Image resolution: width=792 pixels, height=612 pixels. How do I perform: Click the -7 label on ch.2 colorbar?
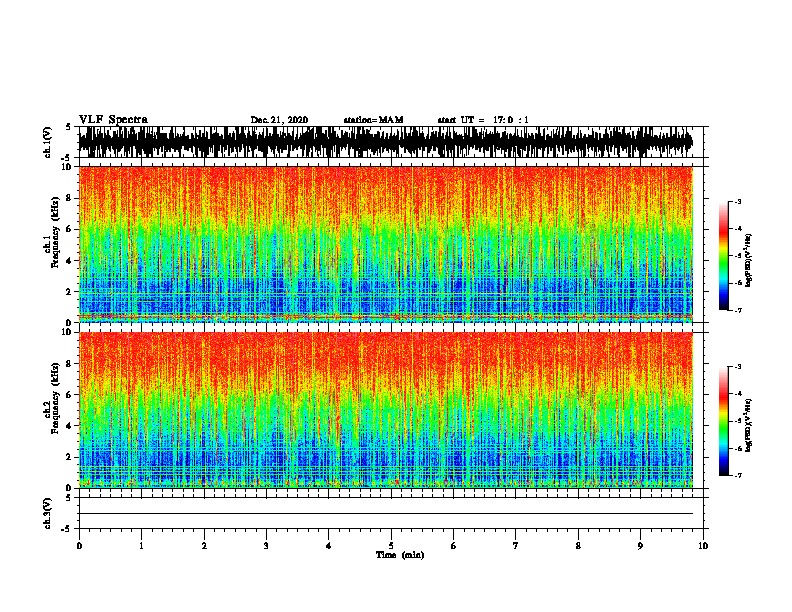tap(737, 475)
